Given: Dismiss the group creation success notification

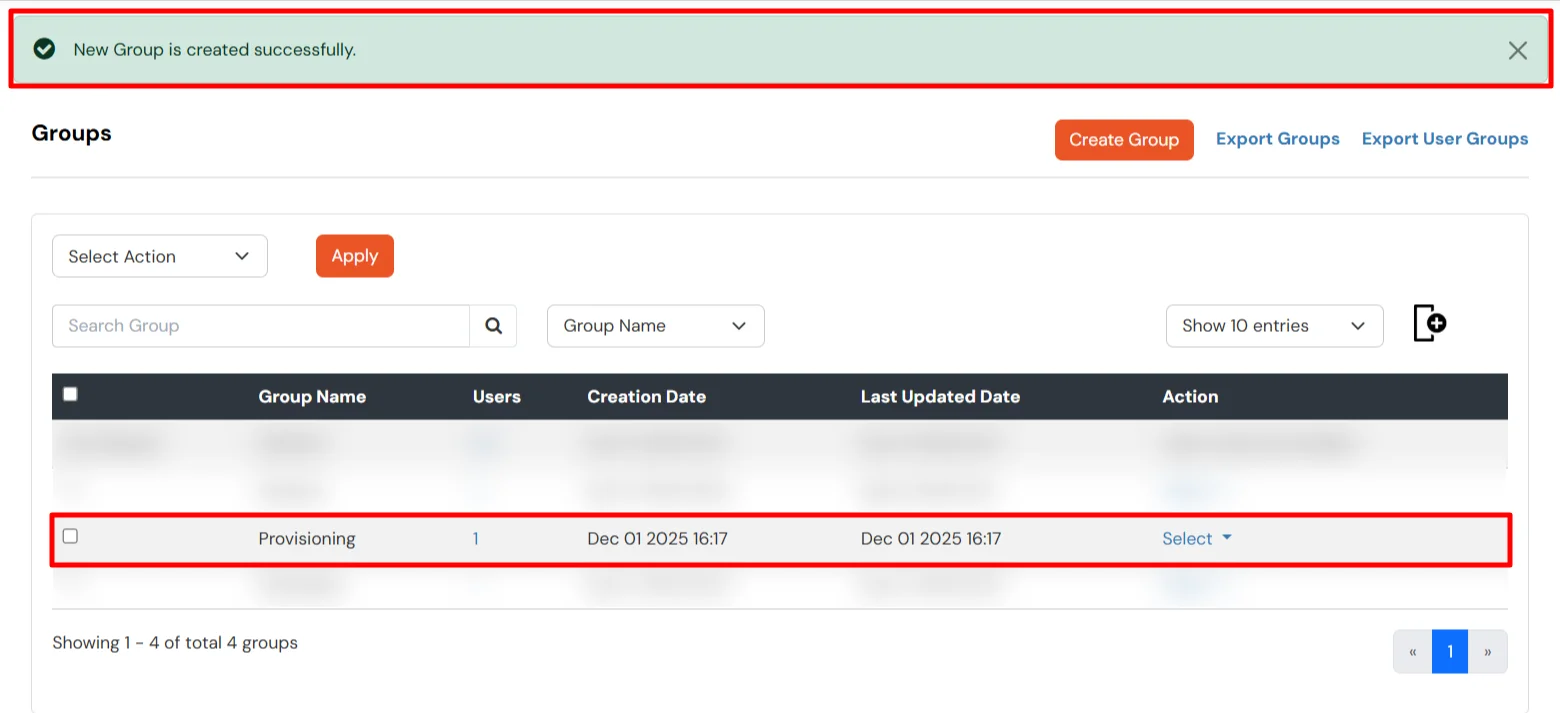Looking at the screenshot, I should point(1517,49).
